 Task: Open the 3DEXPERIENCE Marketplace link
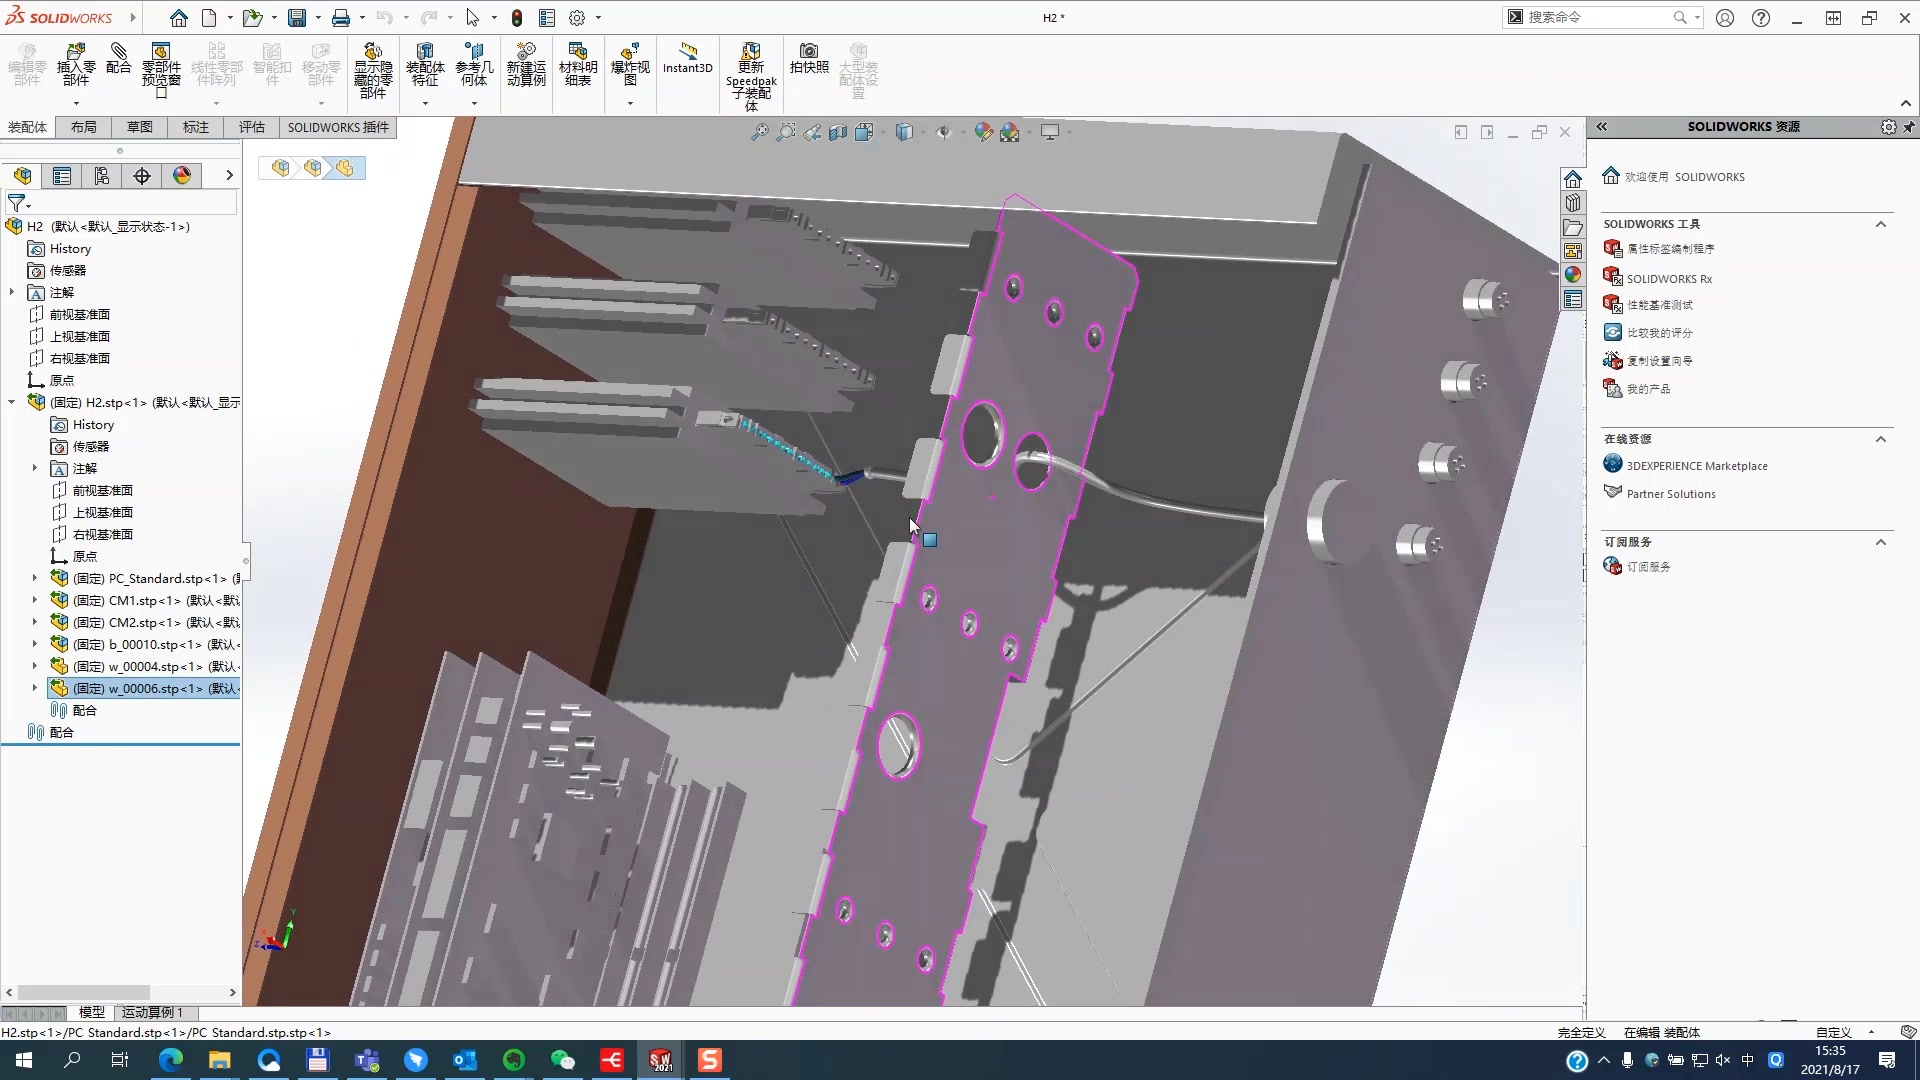pos(1696,466)
